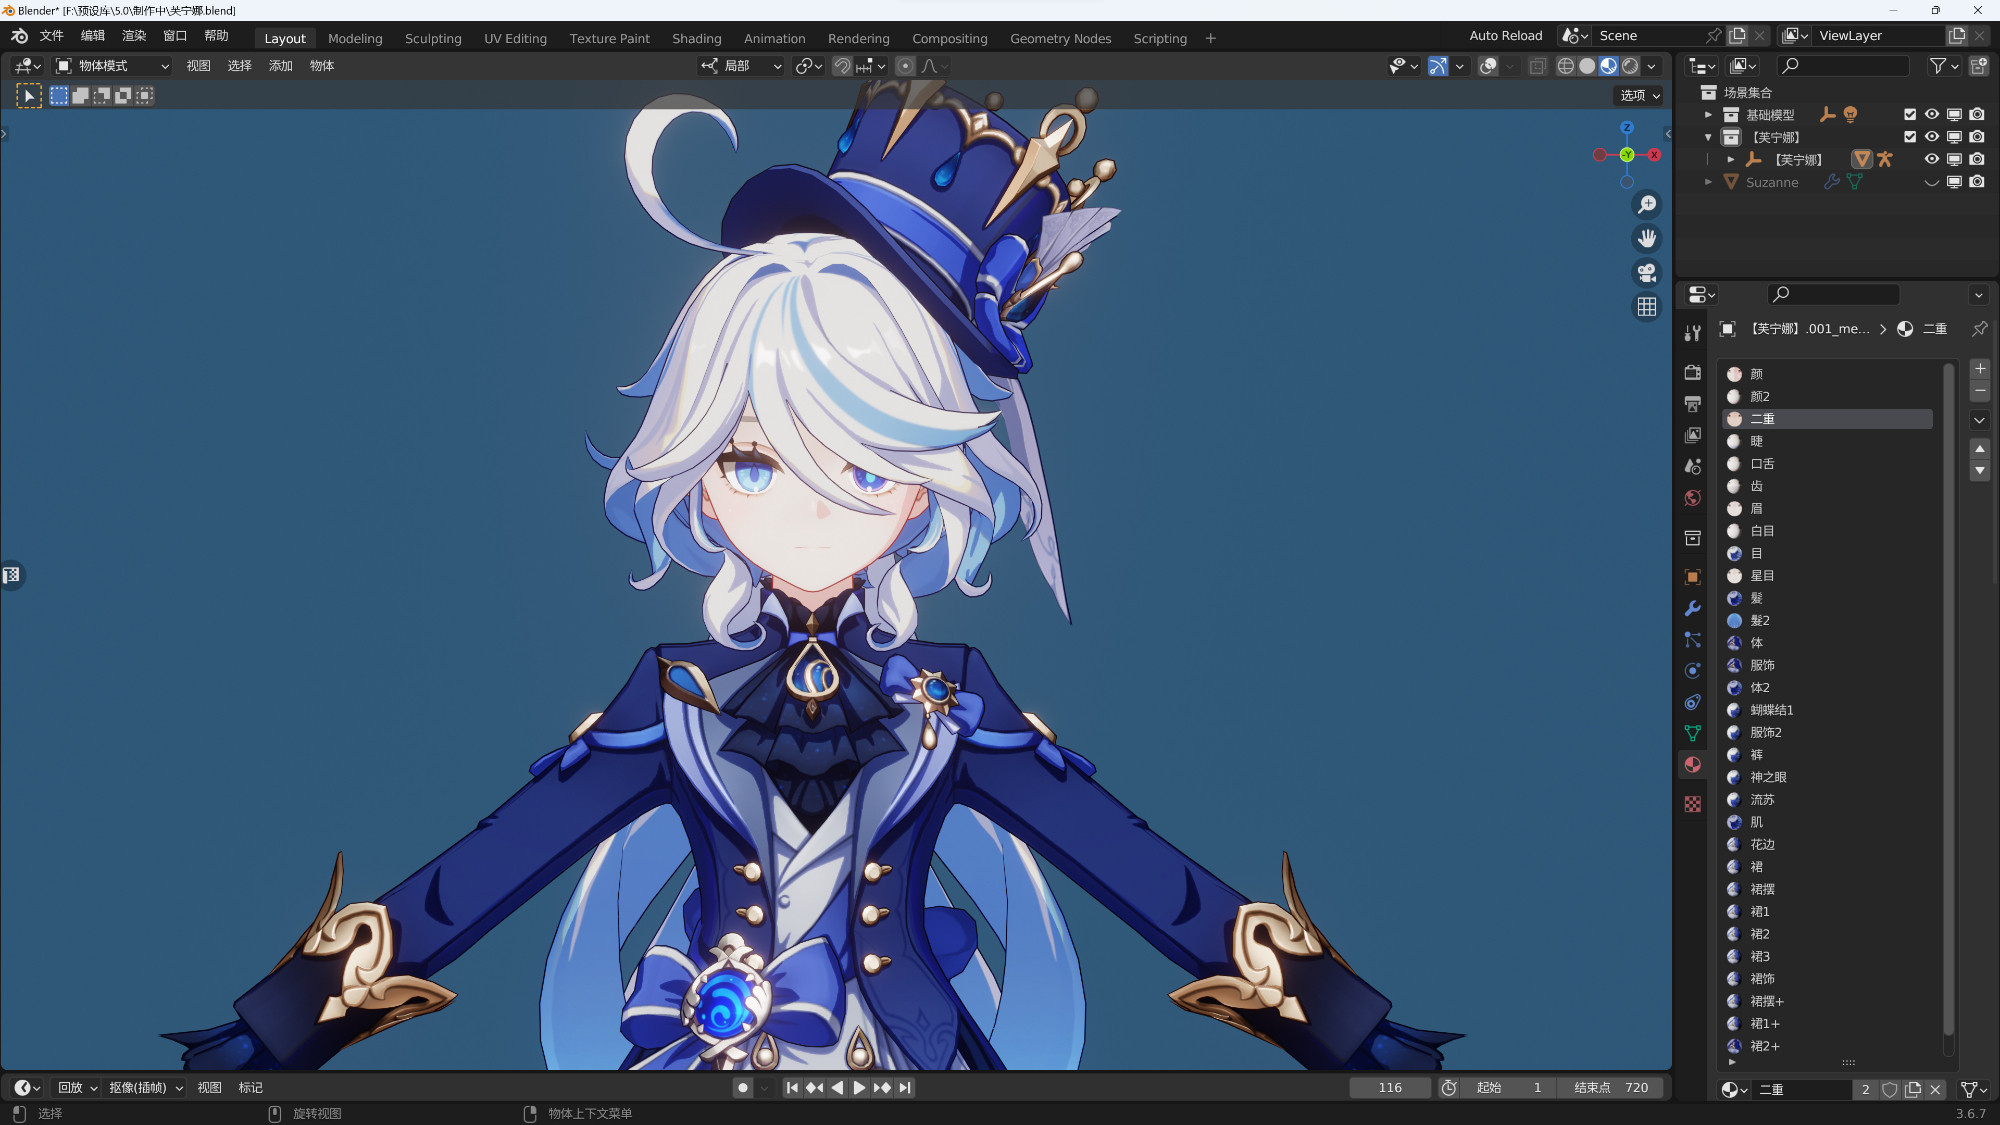Switch to the Shading workspace tab
This screenshot has width=2000, height=1125.
click(x=696, y=38)
